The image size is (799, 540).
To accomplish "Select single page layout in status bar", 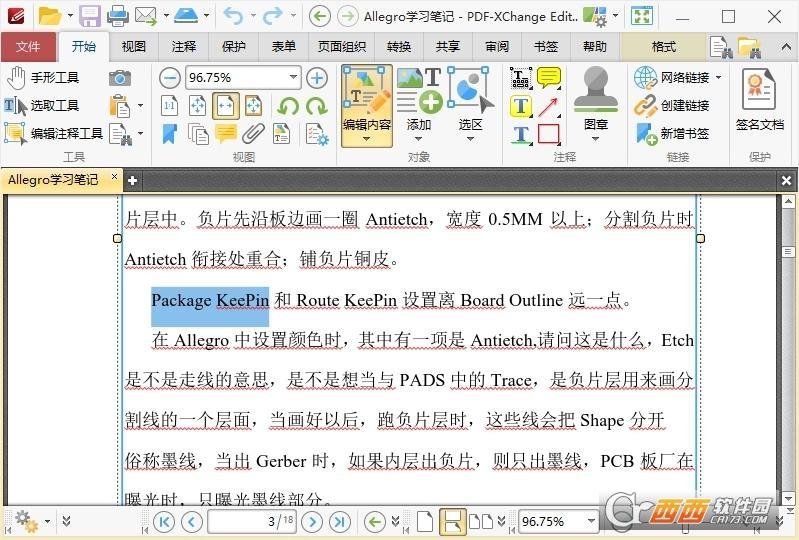I will (x=425, y=521).
